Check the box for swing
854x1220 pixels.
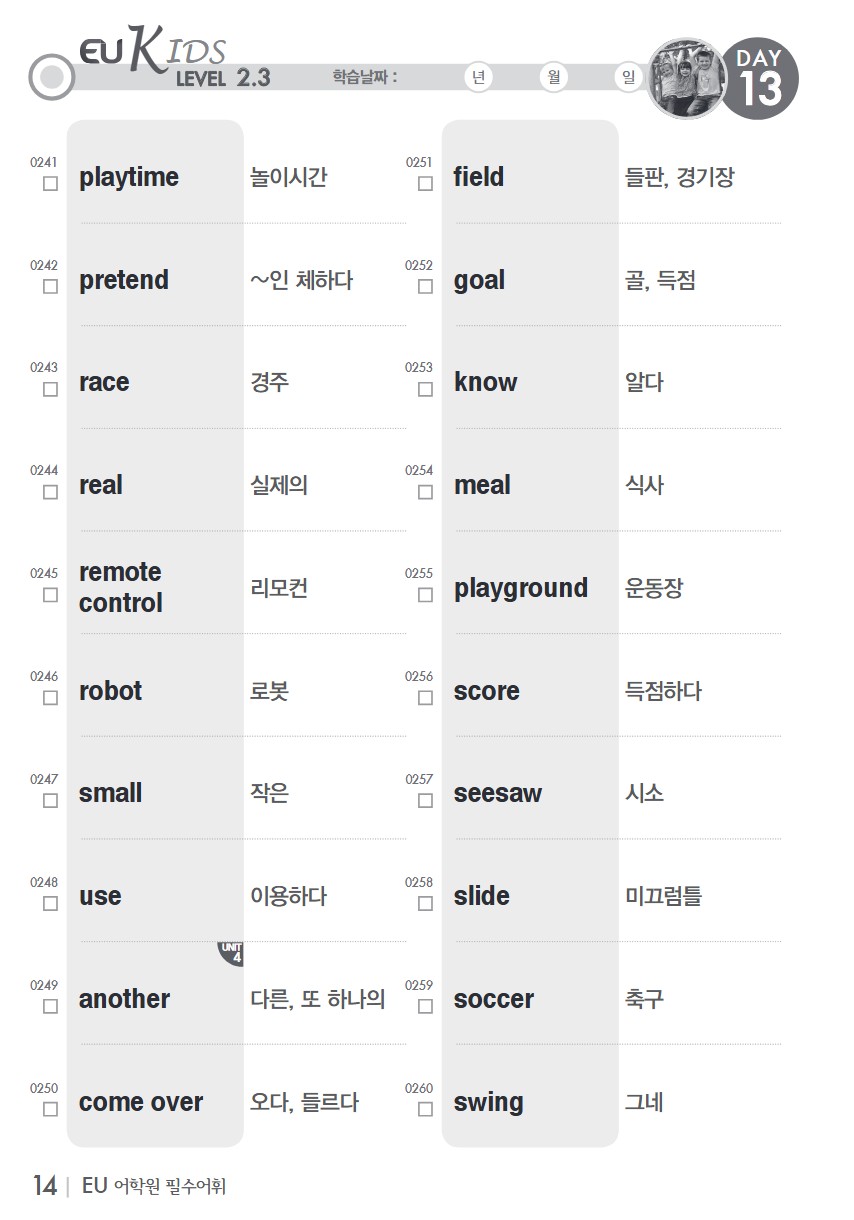[x=425, y=1109]
